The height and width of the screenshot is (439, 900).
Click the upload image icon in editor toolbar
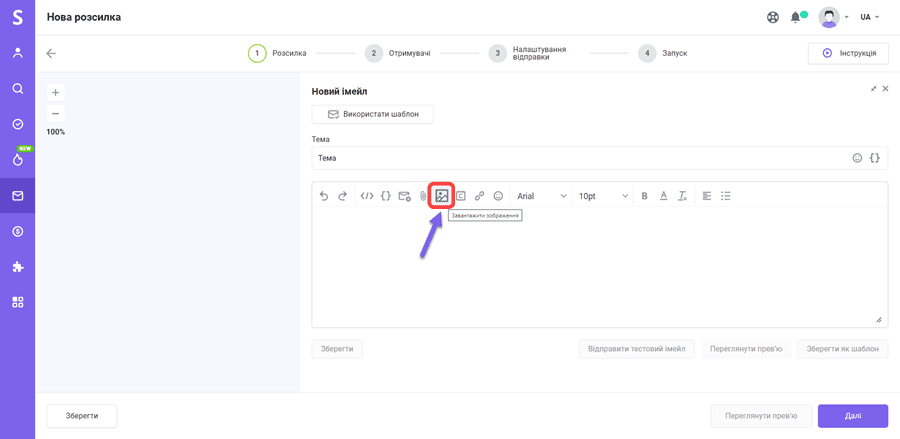[442, 196]
